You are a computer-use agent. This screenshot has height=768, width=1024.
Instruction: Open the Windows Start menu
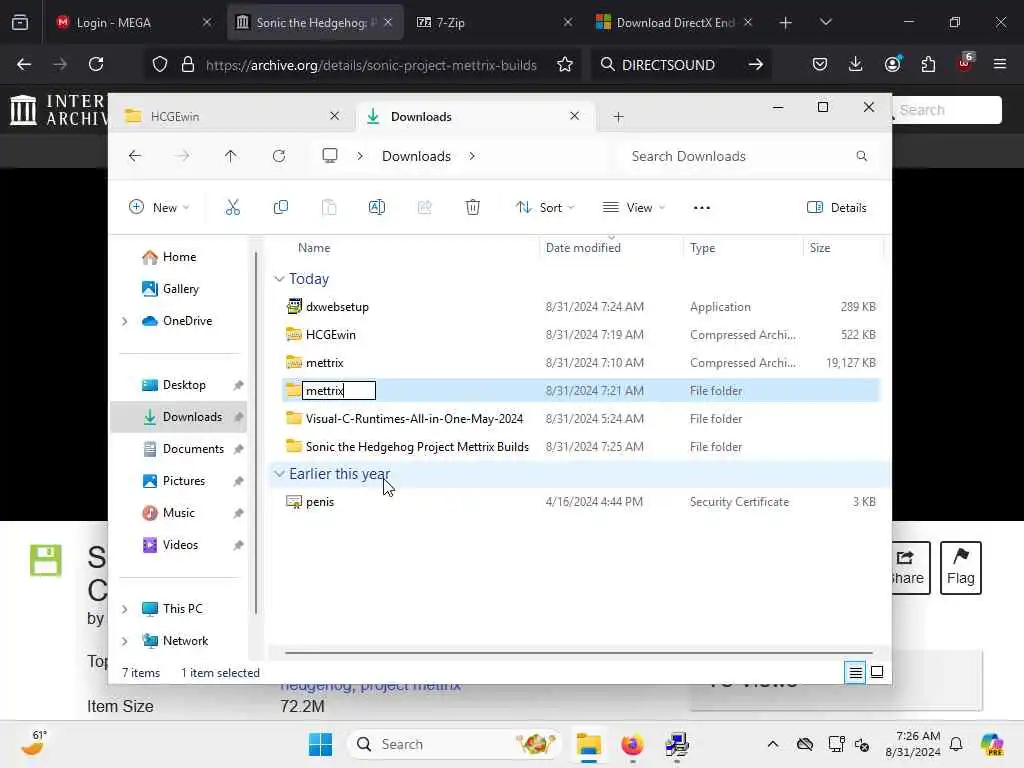320,744
